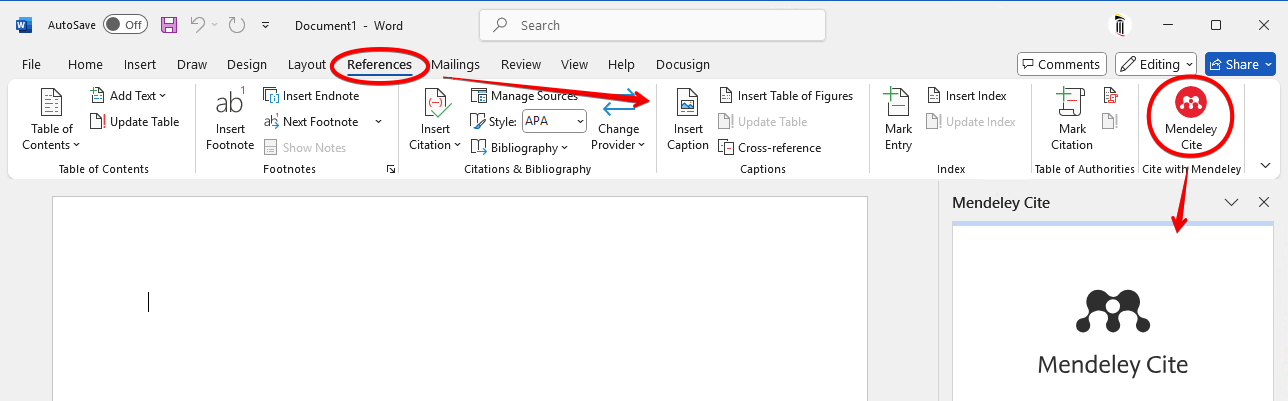The width and height of the screenshot is (1288, 401).
Task: Click the Mark Entry icon
Action: tap(898, 104)
